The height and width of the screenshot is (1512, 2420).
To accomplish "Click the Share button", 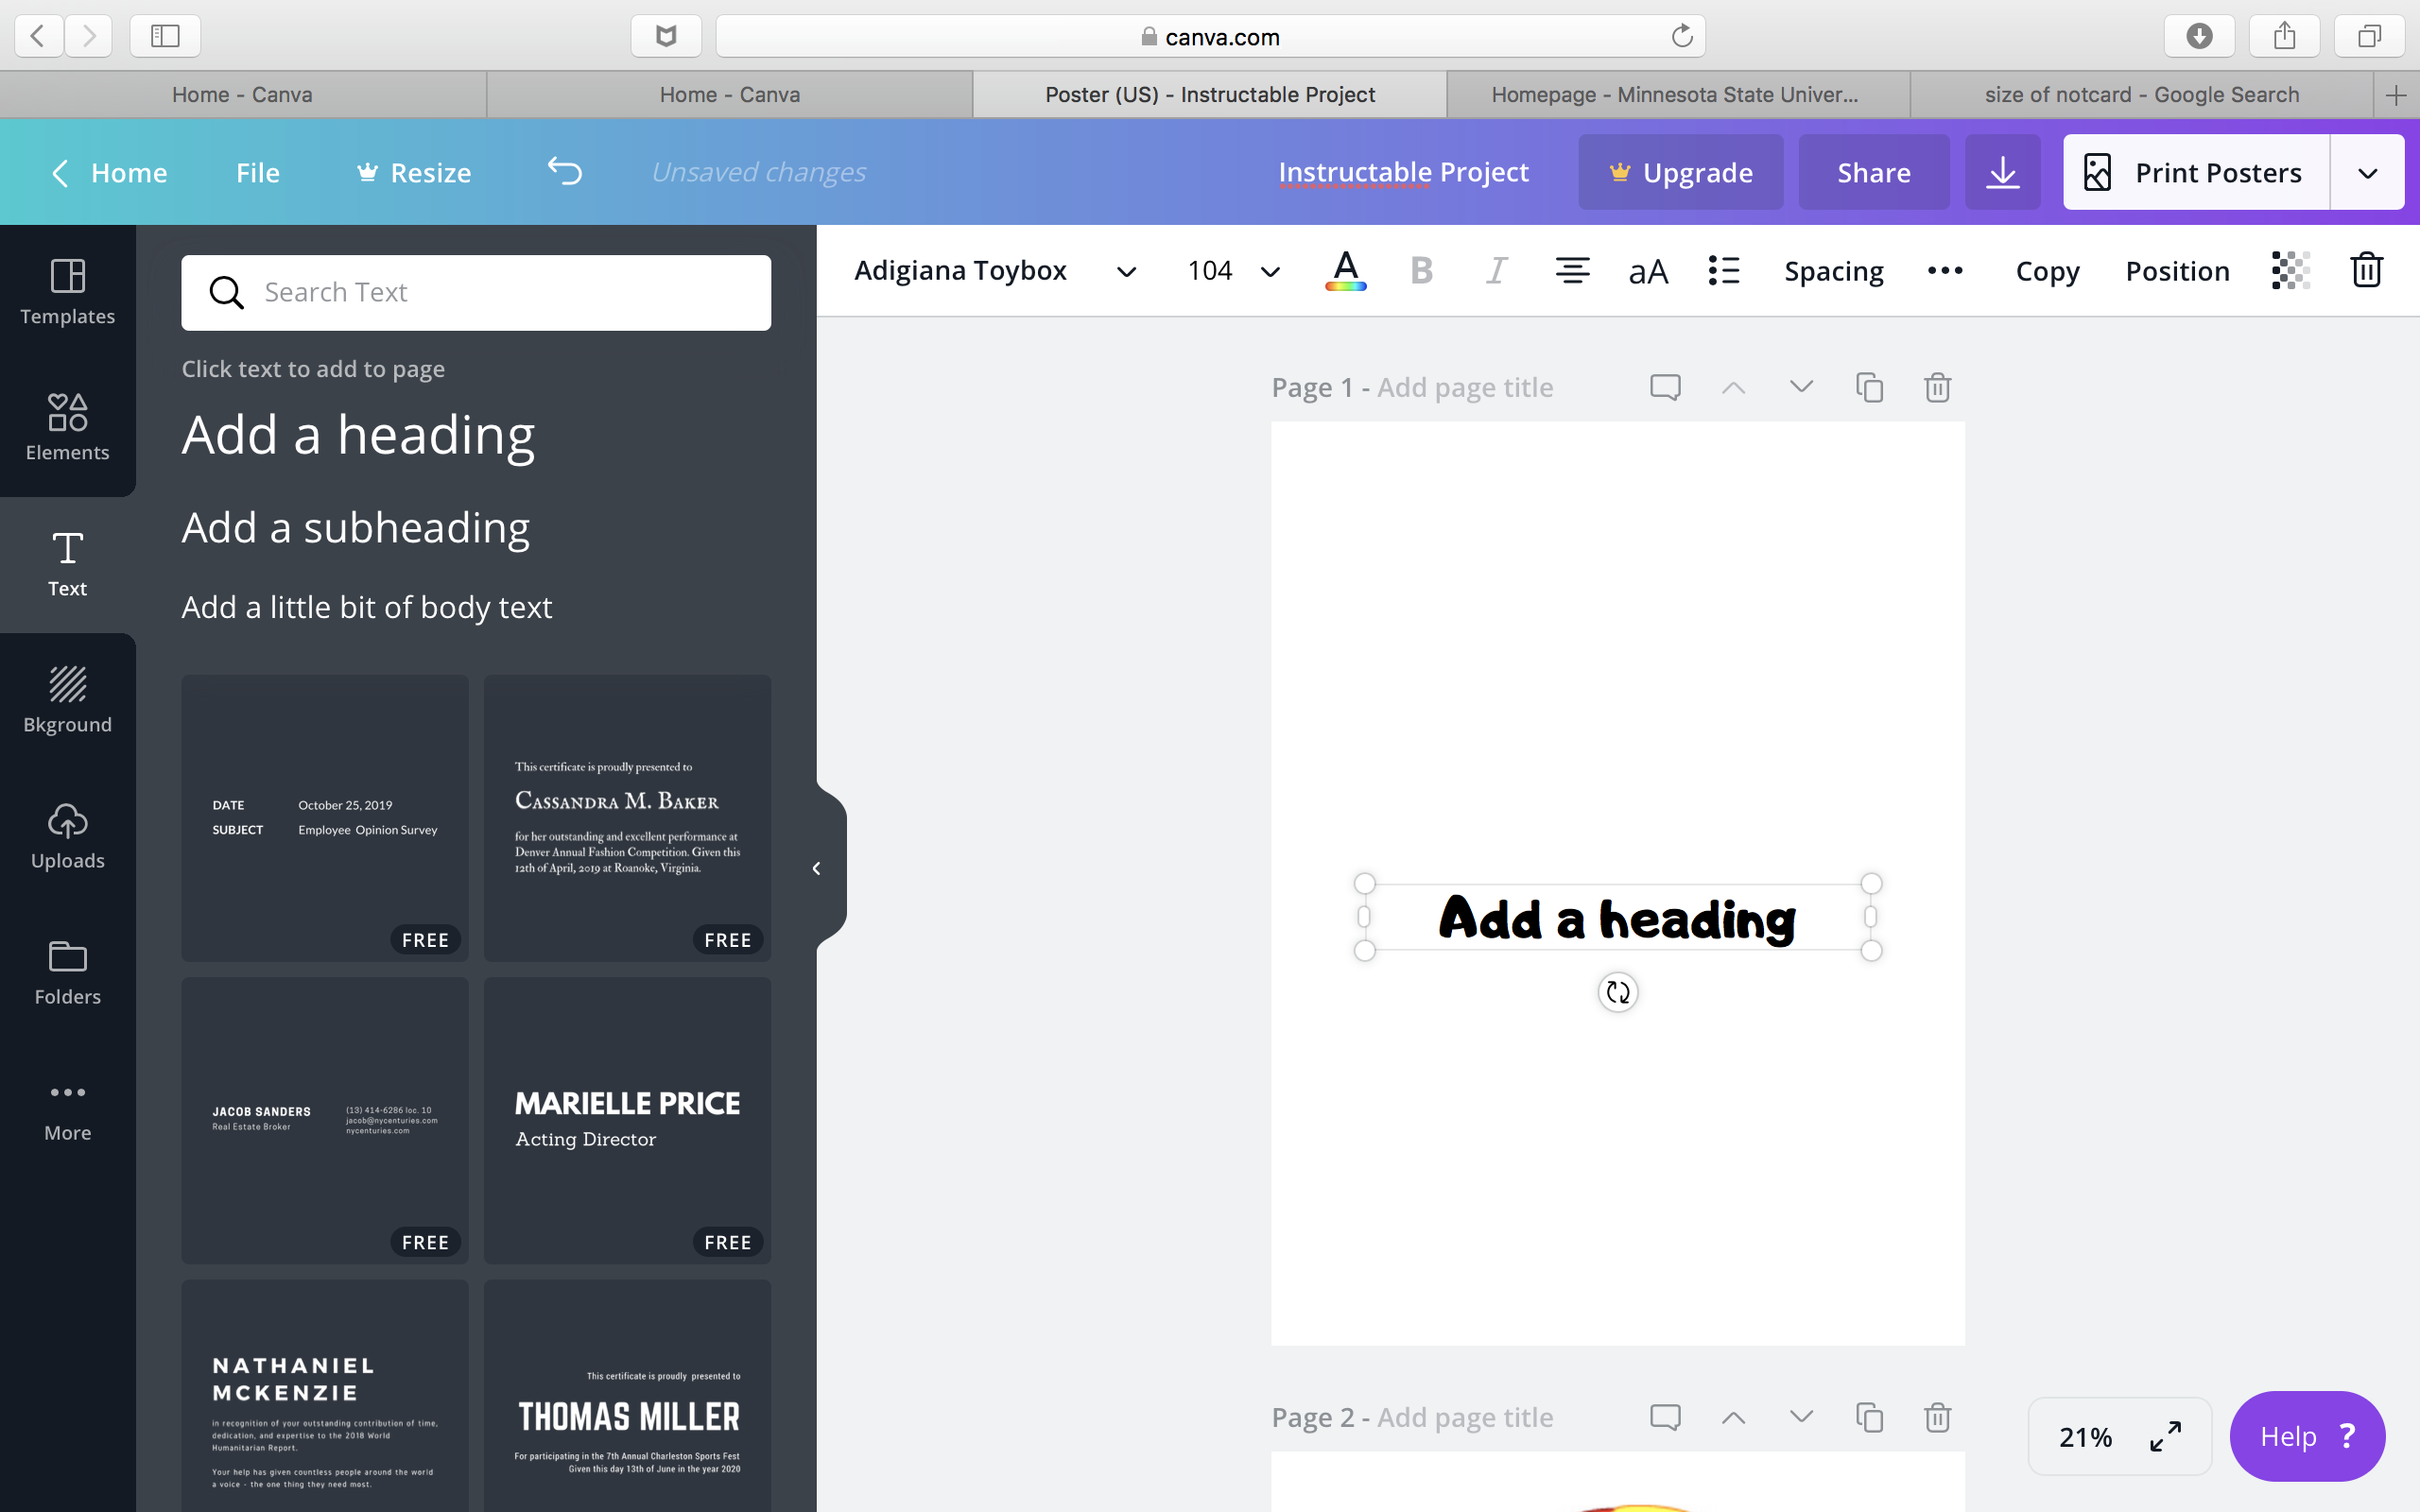I will 1871,172.
